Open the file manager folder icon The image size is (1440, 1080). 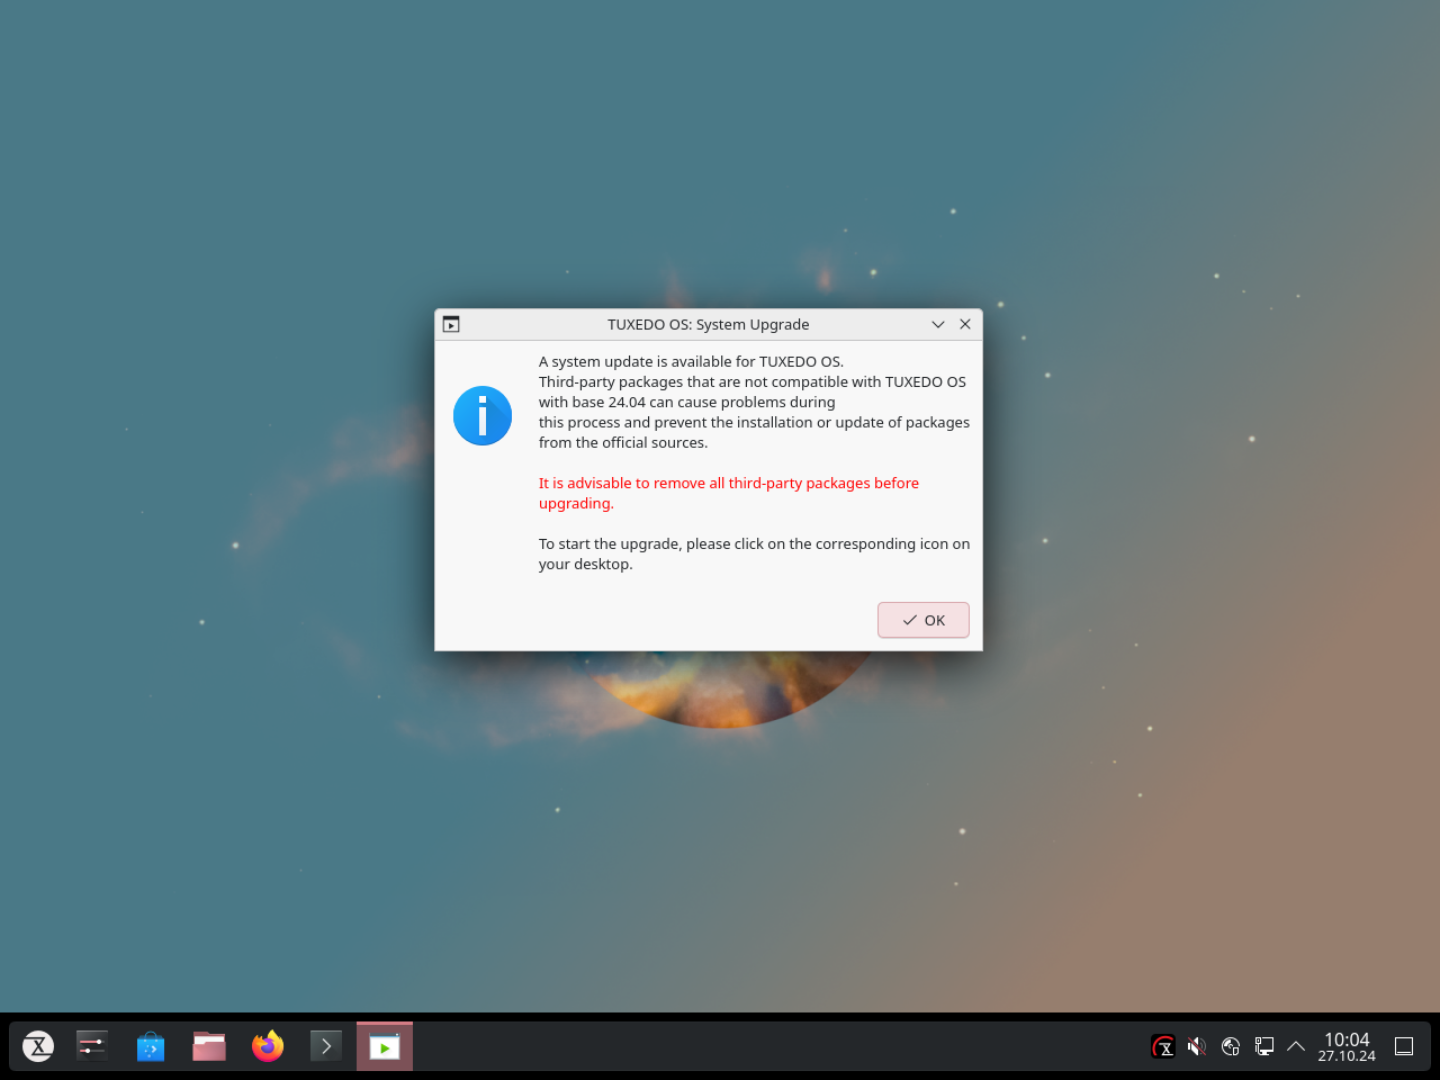tap(209, 1046)
